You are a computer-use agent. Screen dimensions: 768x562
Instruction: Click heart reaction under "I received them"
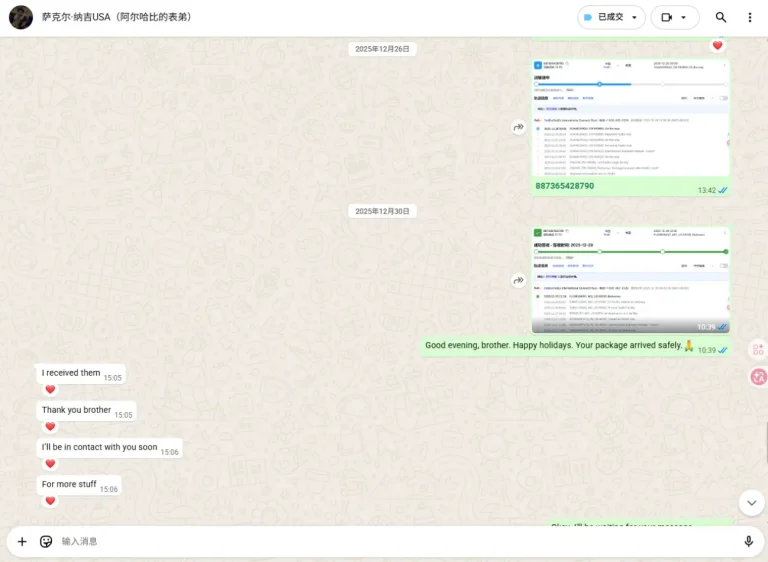pyautogui.click(x=50, y=389)
